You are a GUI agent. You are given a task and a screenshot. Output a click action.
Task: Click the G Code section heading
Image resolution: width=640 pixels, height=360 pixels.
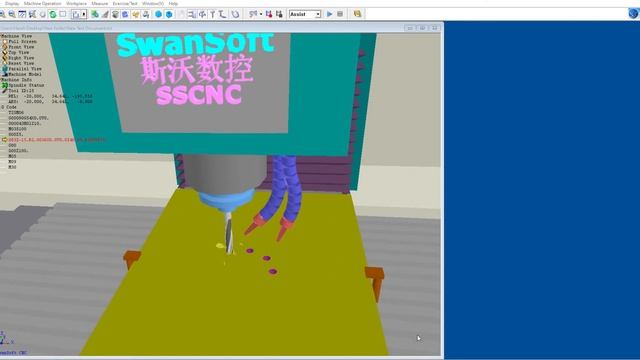tap(9, 107)
